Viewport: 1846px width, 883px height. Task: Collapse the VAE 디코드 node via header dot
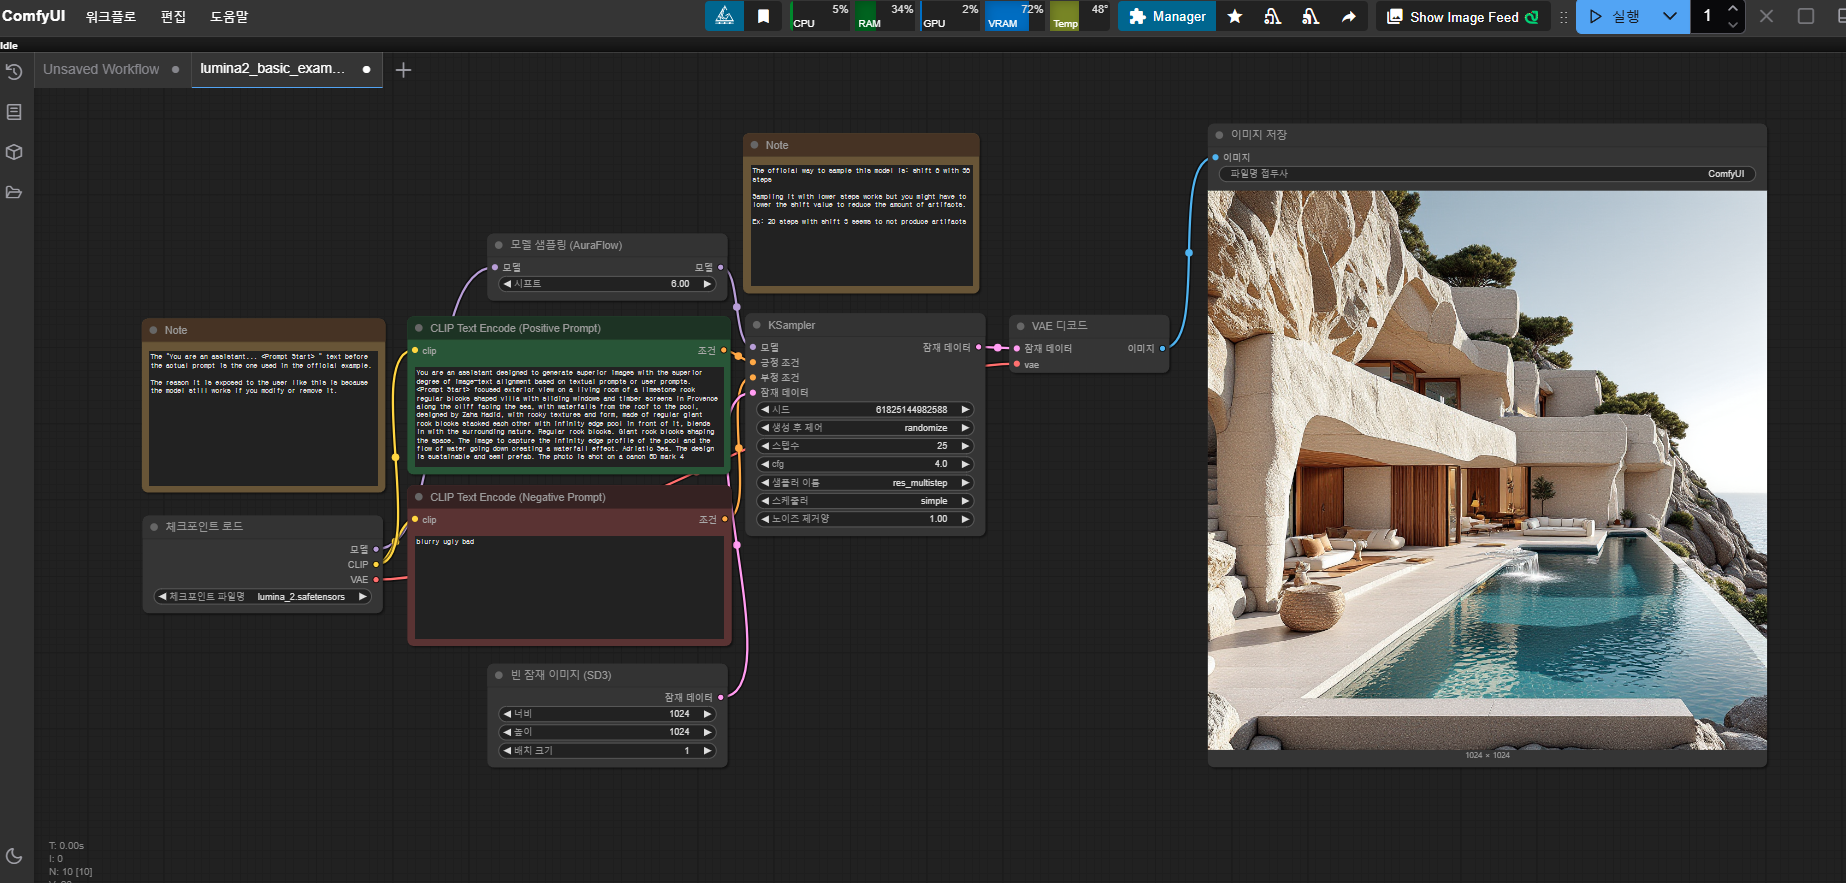1020,326
